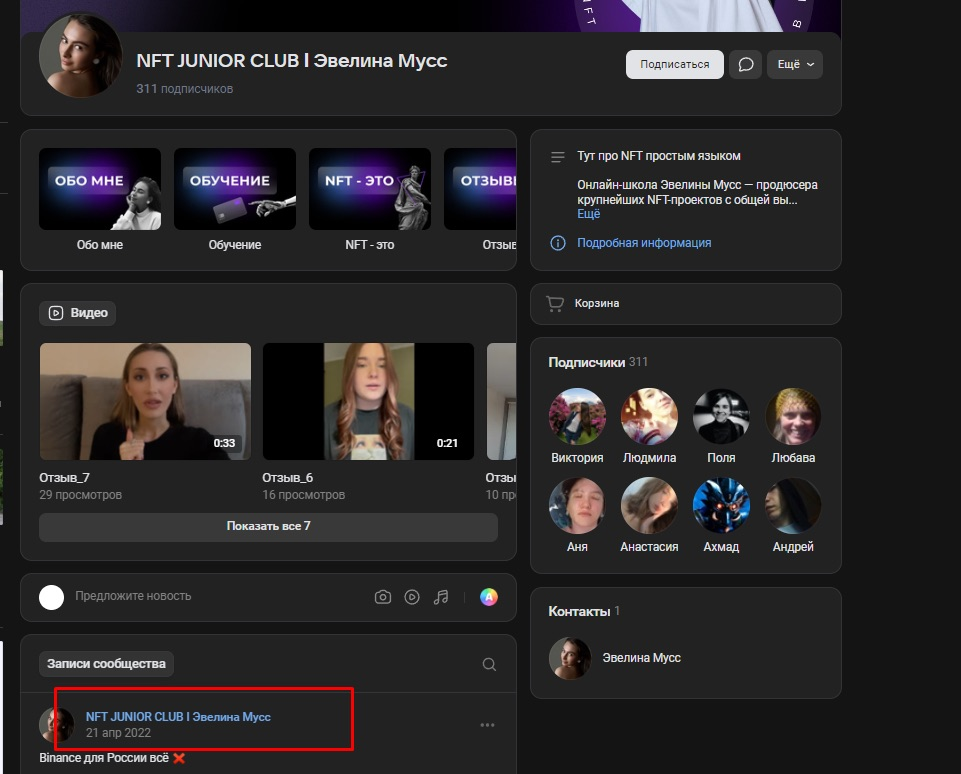
Task: Open the Обо мне menu tile
Action: click(x=100, y=189)
